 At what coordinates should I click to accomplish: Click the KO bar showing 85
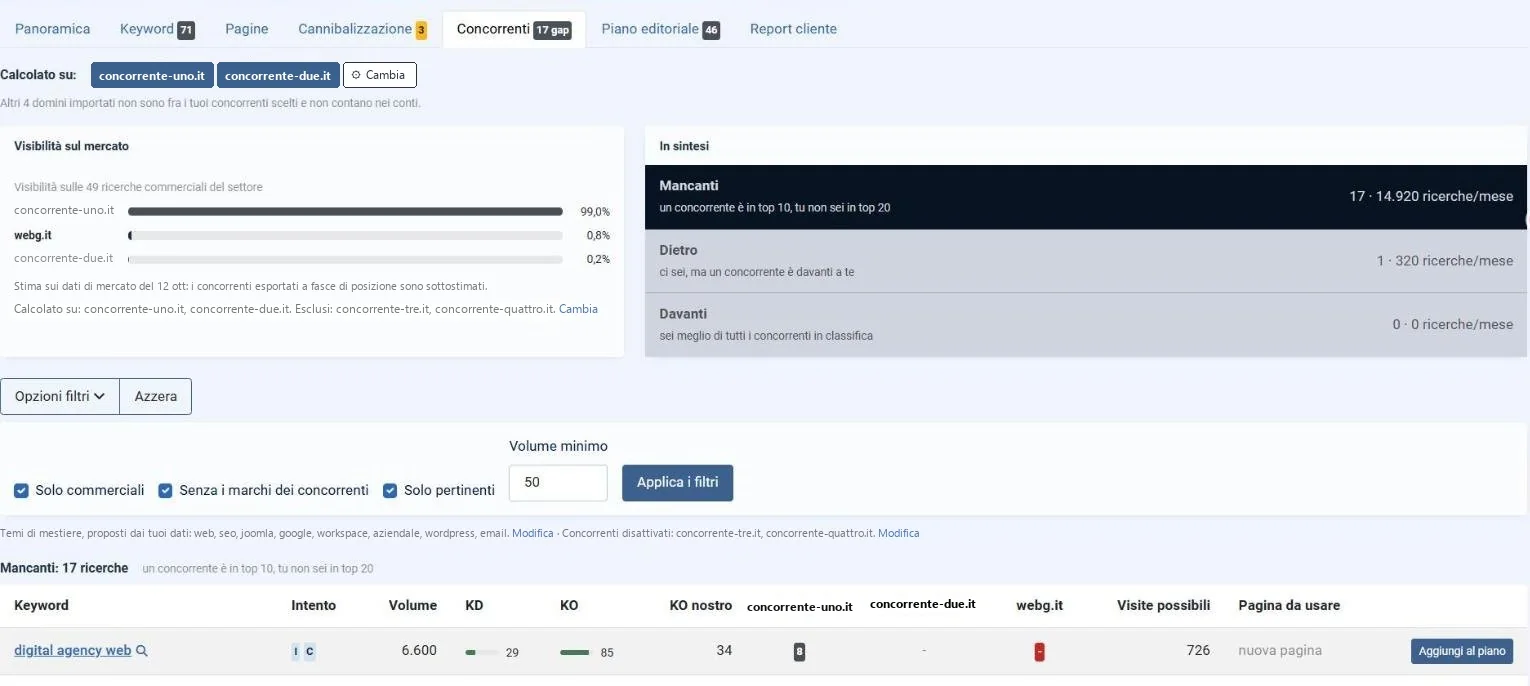(x=575, y=652)
